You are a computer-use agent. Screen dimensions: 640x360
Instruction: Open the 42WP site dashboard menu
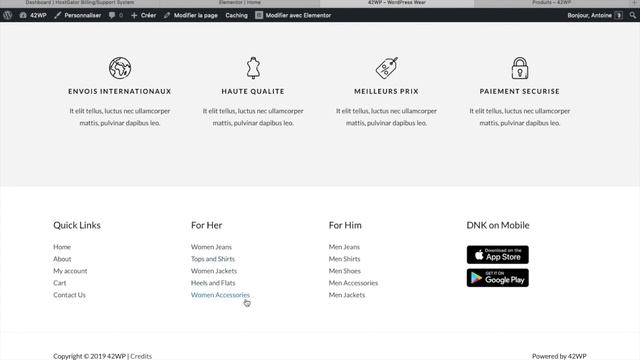[33, 15]
